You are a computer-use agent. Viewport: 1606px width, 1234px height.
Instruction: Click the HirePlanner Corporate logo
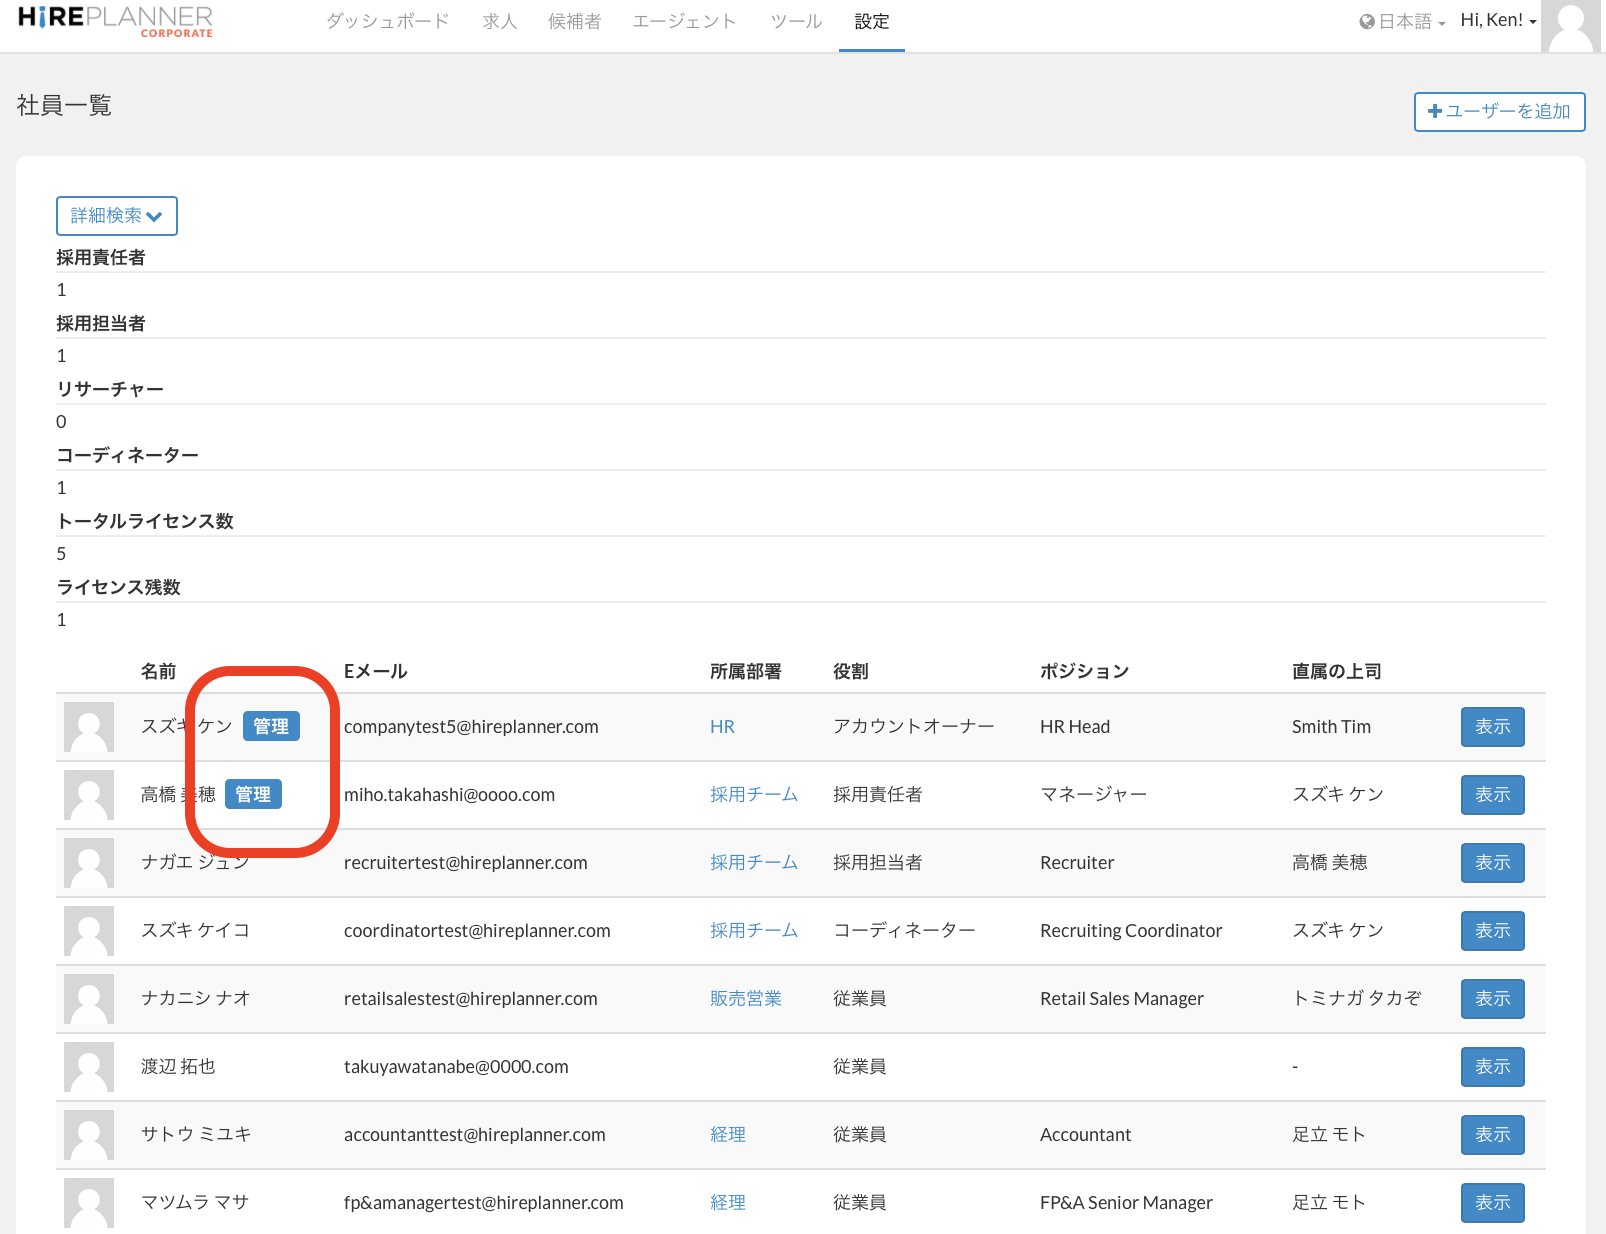tap(115, 21)
